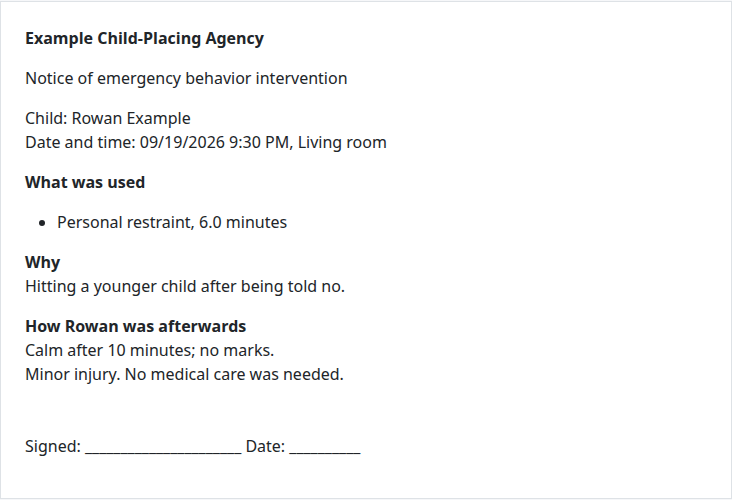Click the 6.0 minutes duration text
The image size is (732, 500).
tap(243, 223)
